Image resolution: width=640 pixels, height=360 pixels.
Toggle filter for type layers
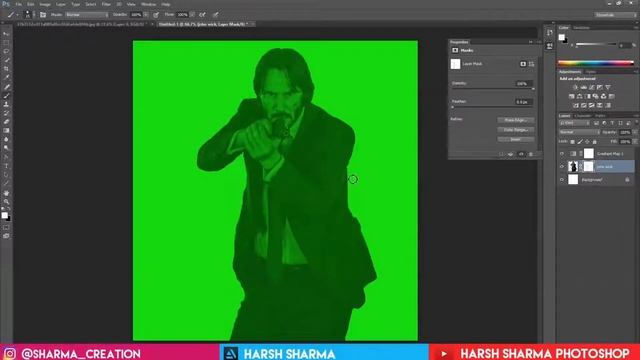(612, 123)
